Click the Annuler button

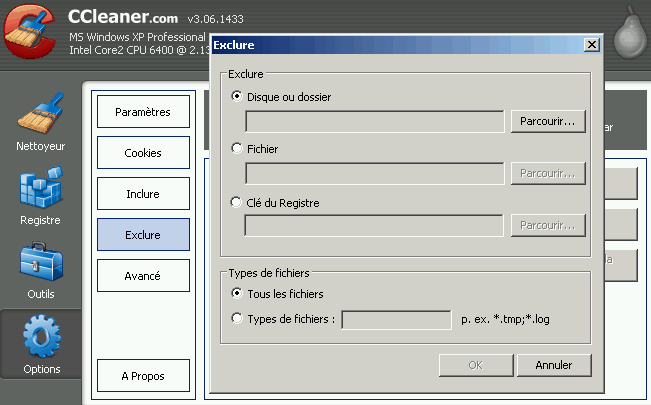coord(554,365)
